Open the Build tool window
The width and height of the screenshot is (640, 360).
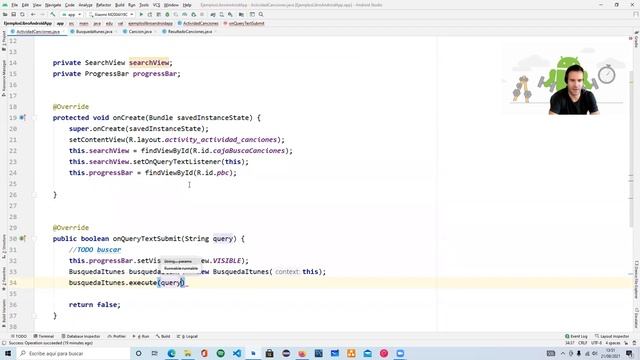(x=163, y=336)
